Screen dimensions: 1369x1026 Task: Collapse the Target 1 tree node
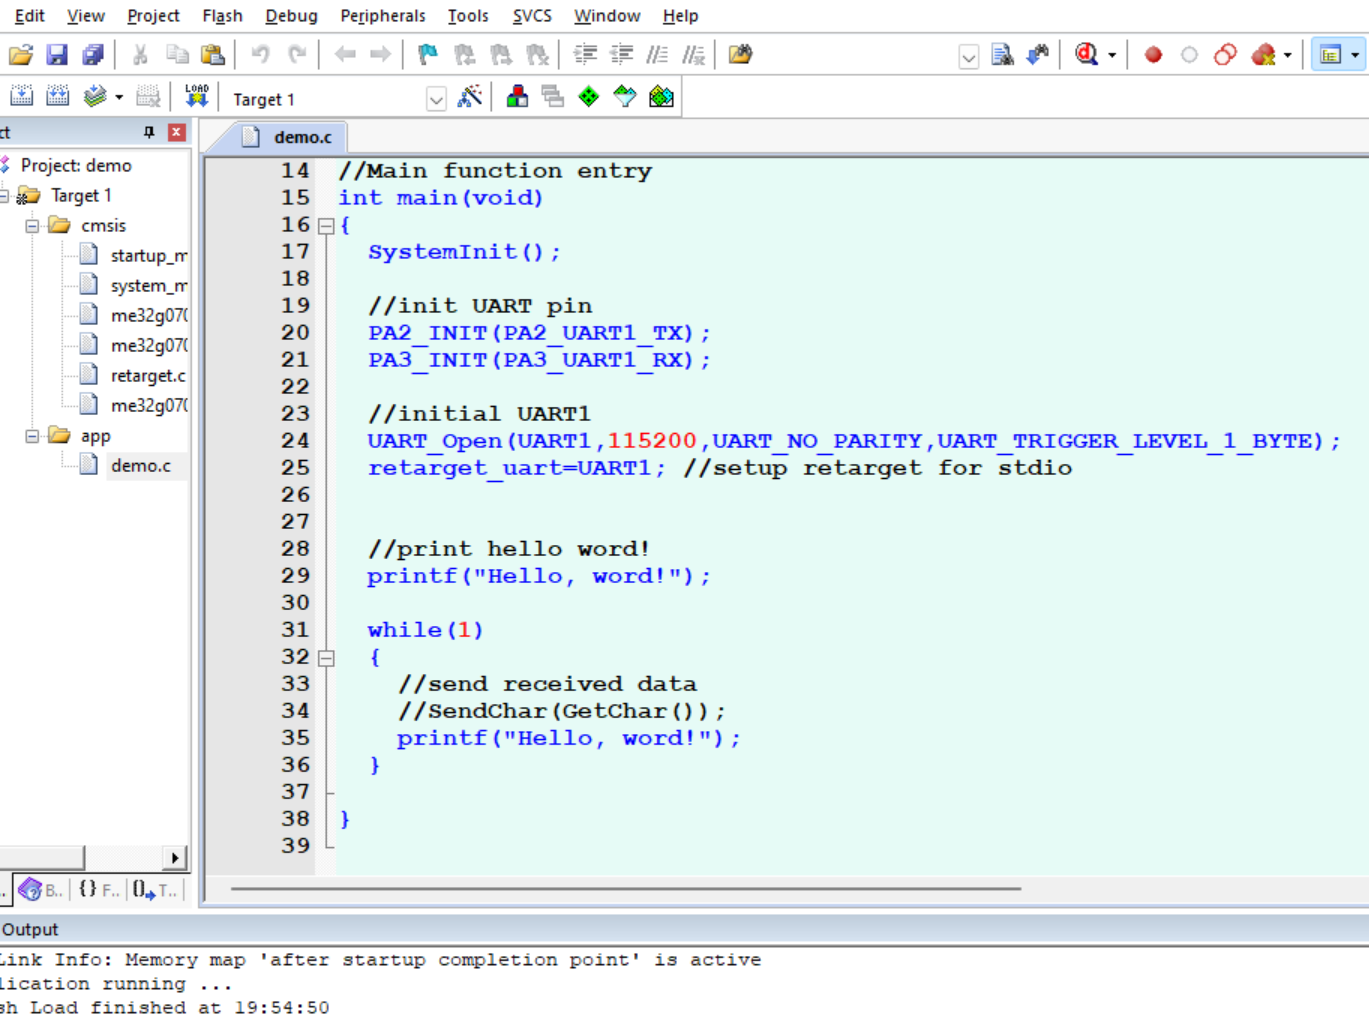click(x=3, y=196)
